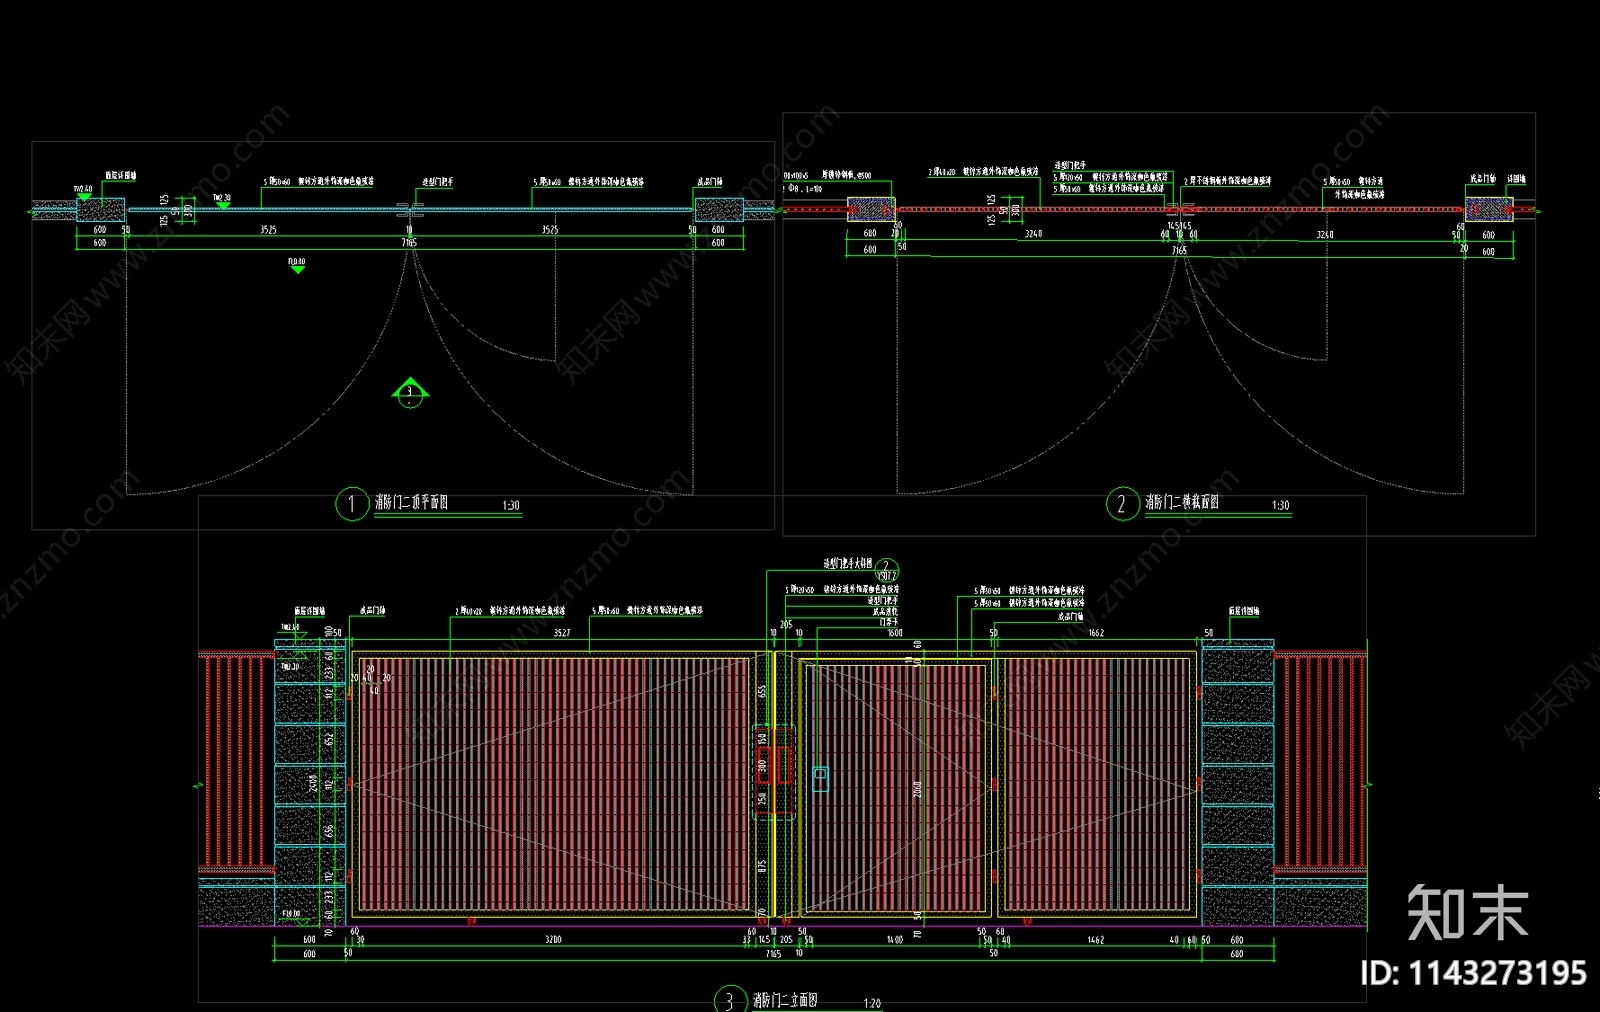Select the 2060 vertical dimension inside the small door
Screen dimensions: 1600x1012
(918, 789)
